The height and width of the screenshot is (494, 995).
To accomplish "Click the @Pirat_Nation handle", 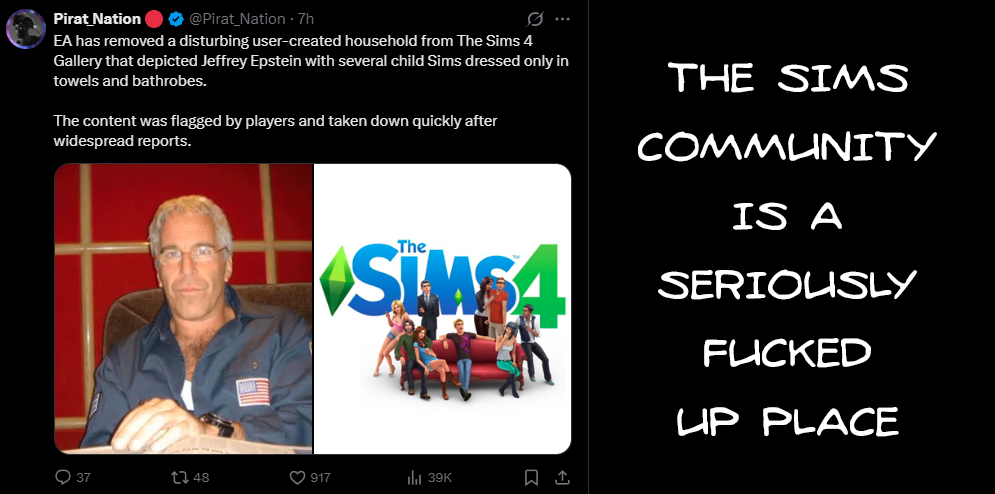I will (233, 19).
